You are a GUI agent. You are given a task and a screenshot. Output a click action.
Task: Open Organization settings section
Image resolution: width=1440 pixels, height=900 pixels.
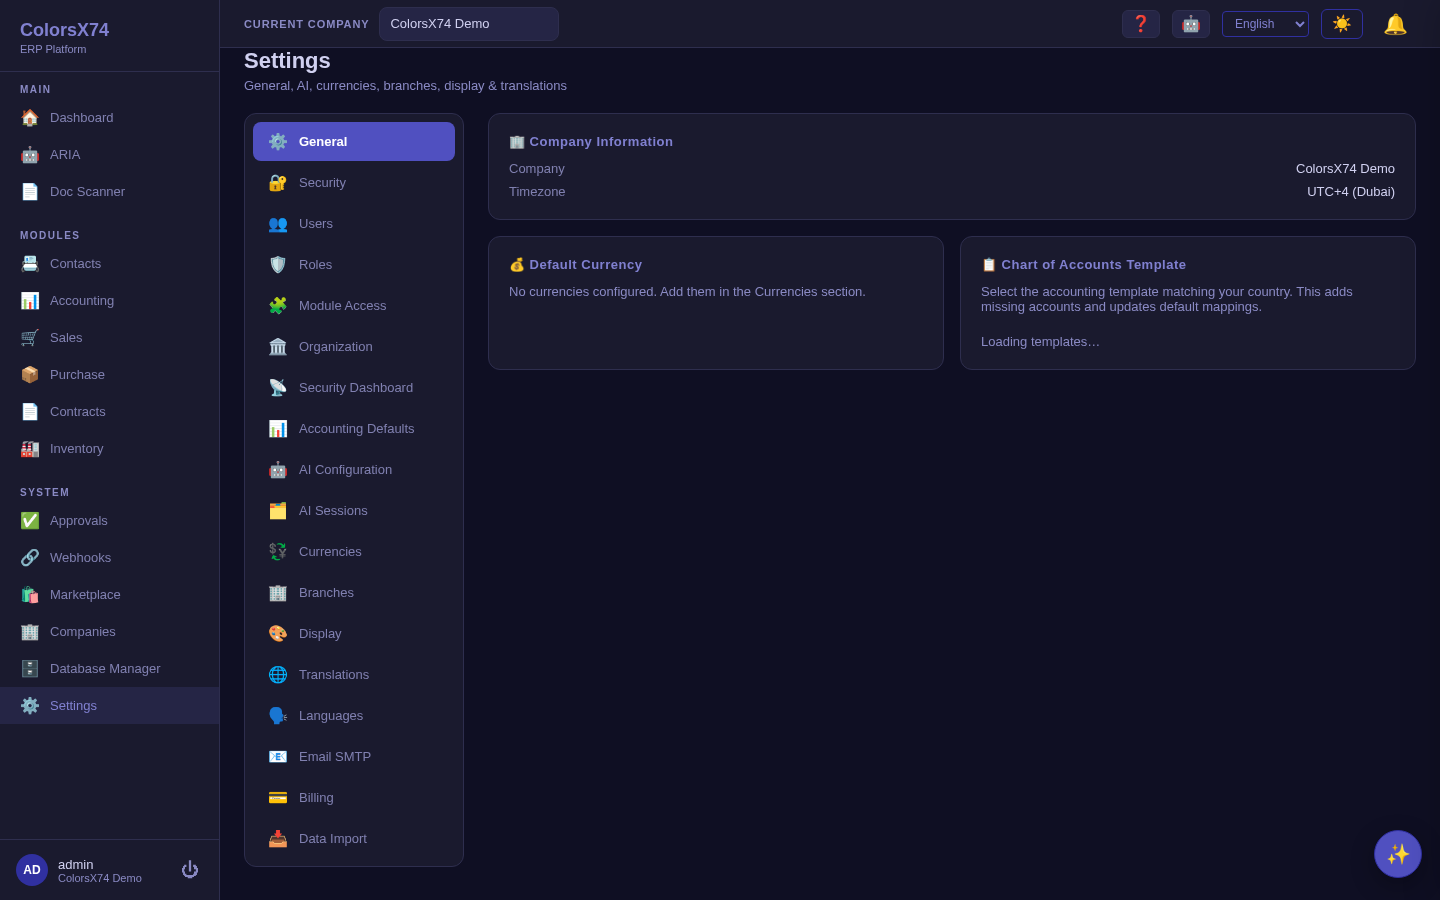[x=354, y=347]
